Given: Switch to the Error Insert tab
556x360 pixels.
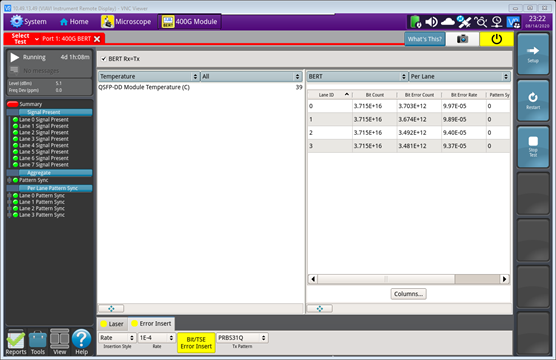Looking at the screenshot, I should [x=151, y=323].
